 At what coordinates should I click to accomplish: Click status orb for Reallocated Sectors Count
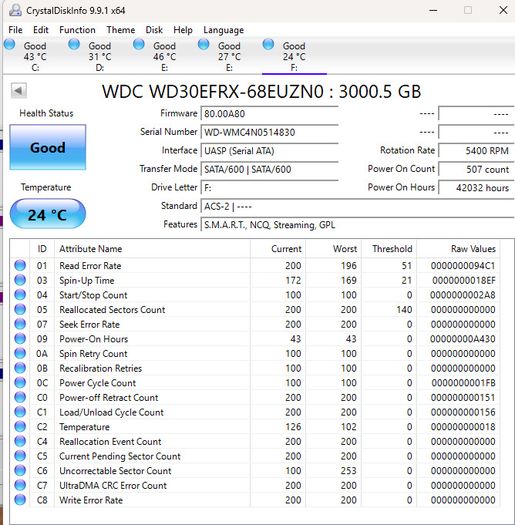20,309
